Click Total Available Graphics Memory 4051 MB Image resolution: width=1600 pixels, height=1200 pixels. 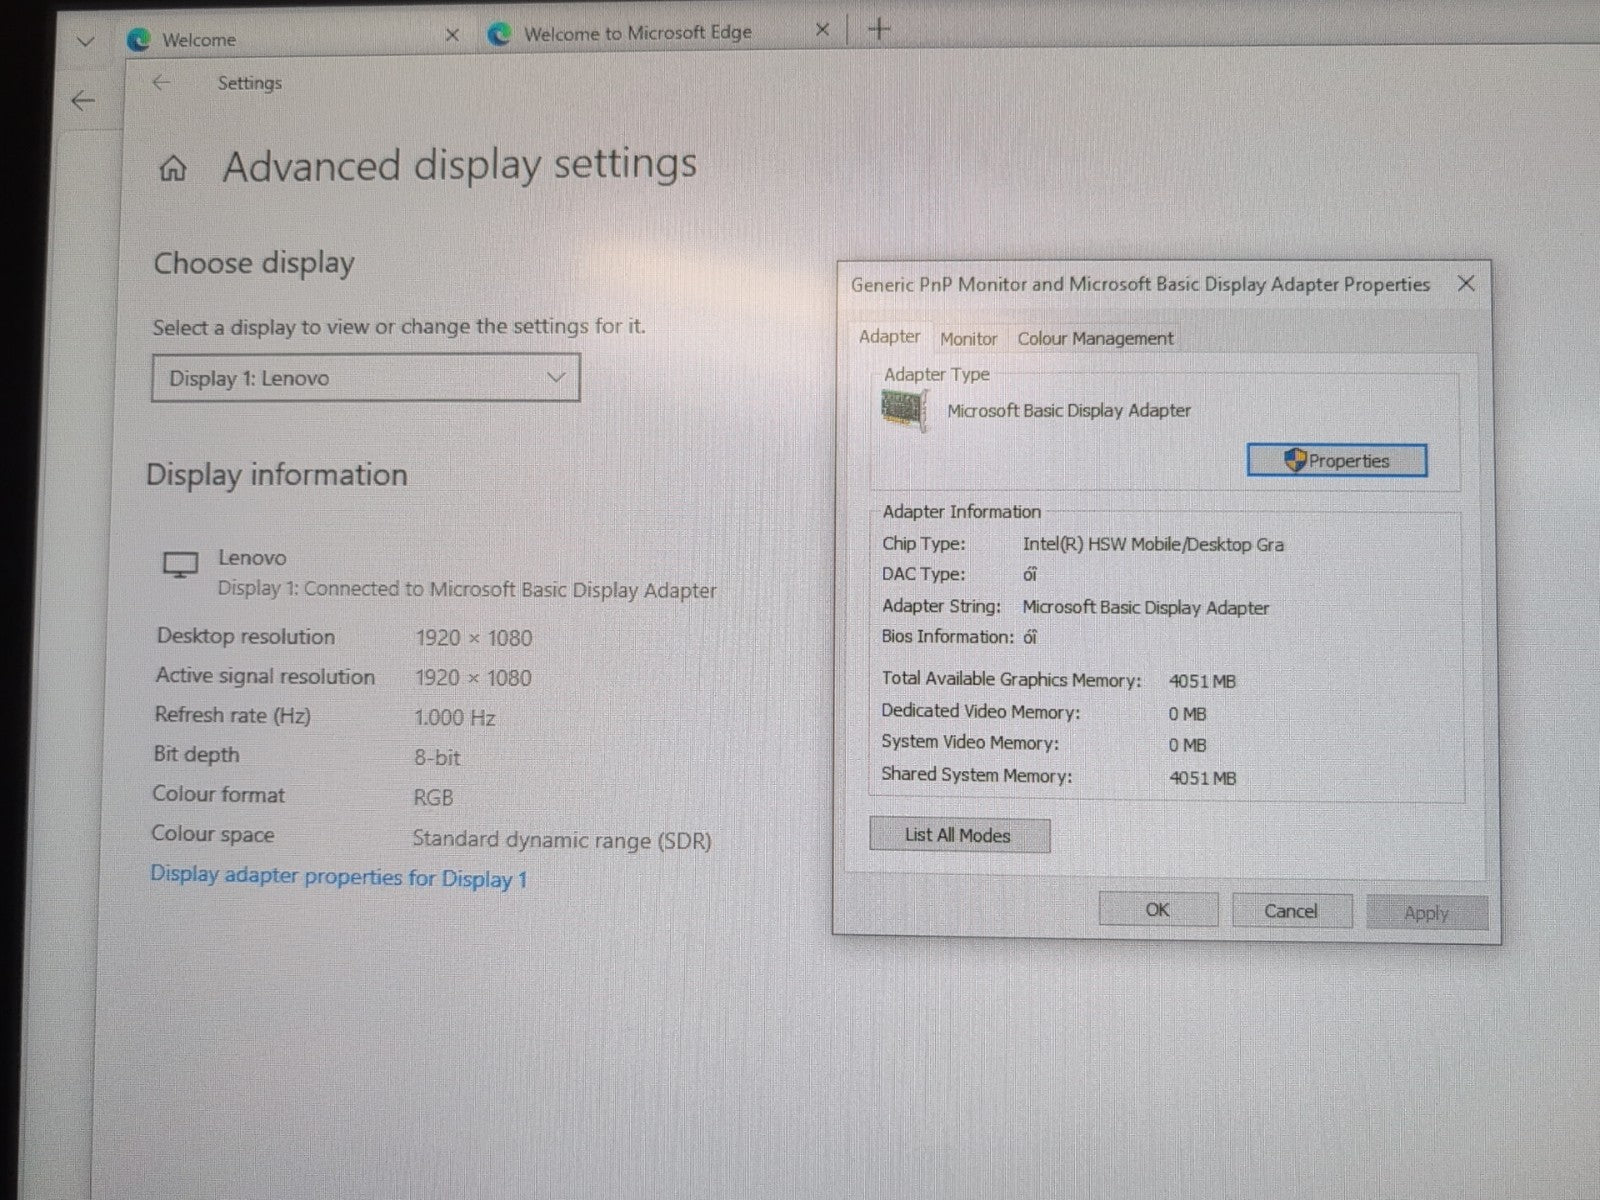1202,682
